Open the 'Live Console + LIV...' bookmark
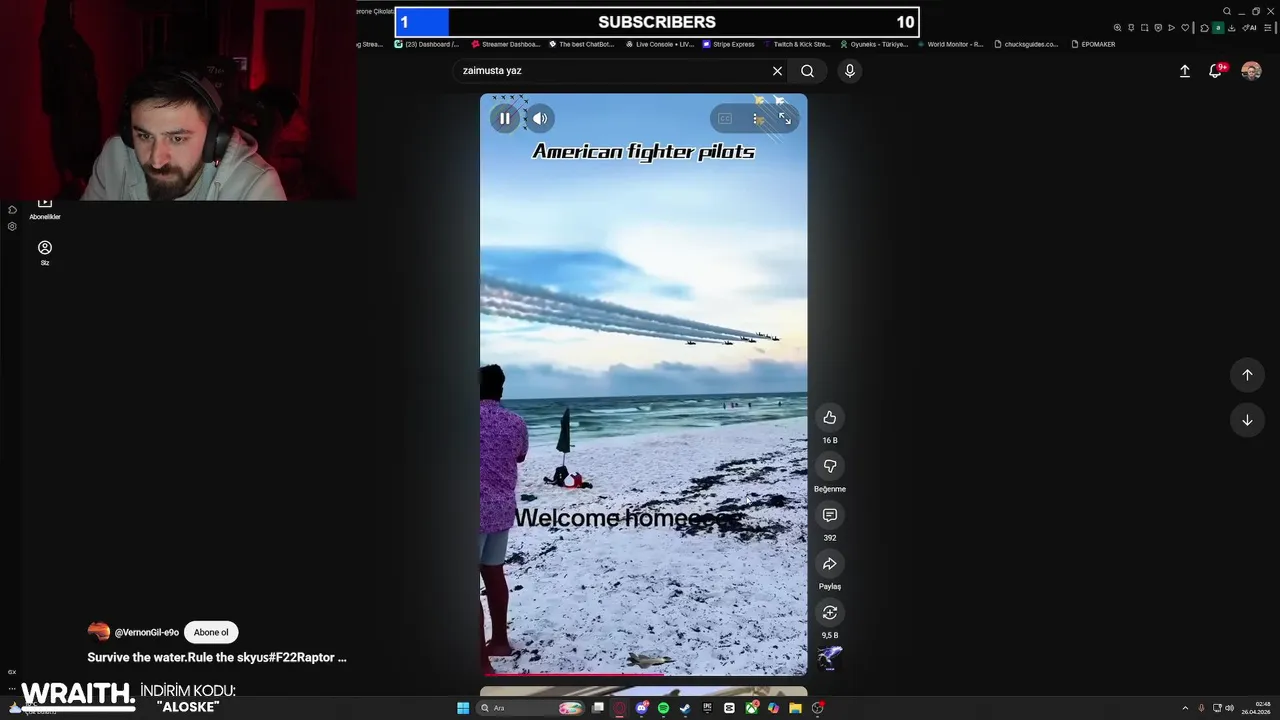Viewport: 1280px width, 720px height. point(659,44)
